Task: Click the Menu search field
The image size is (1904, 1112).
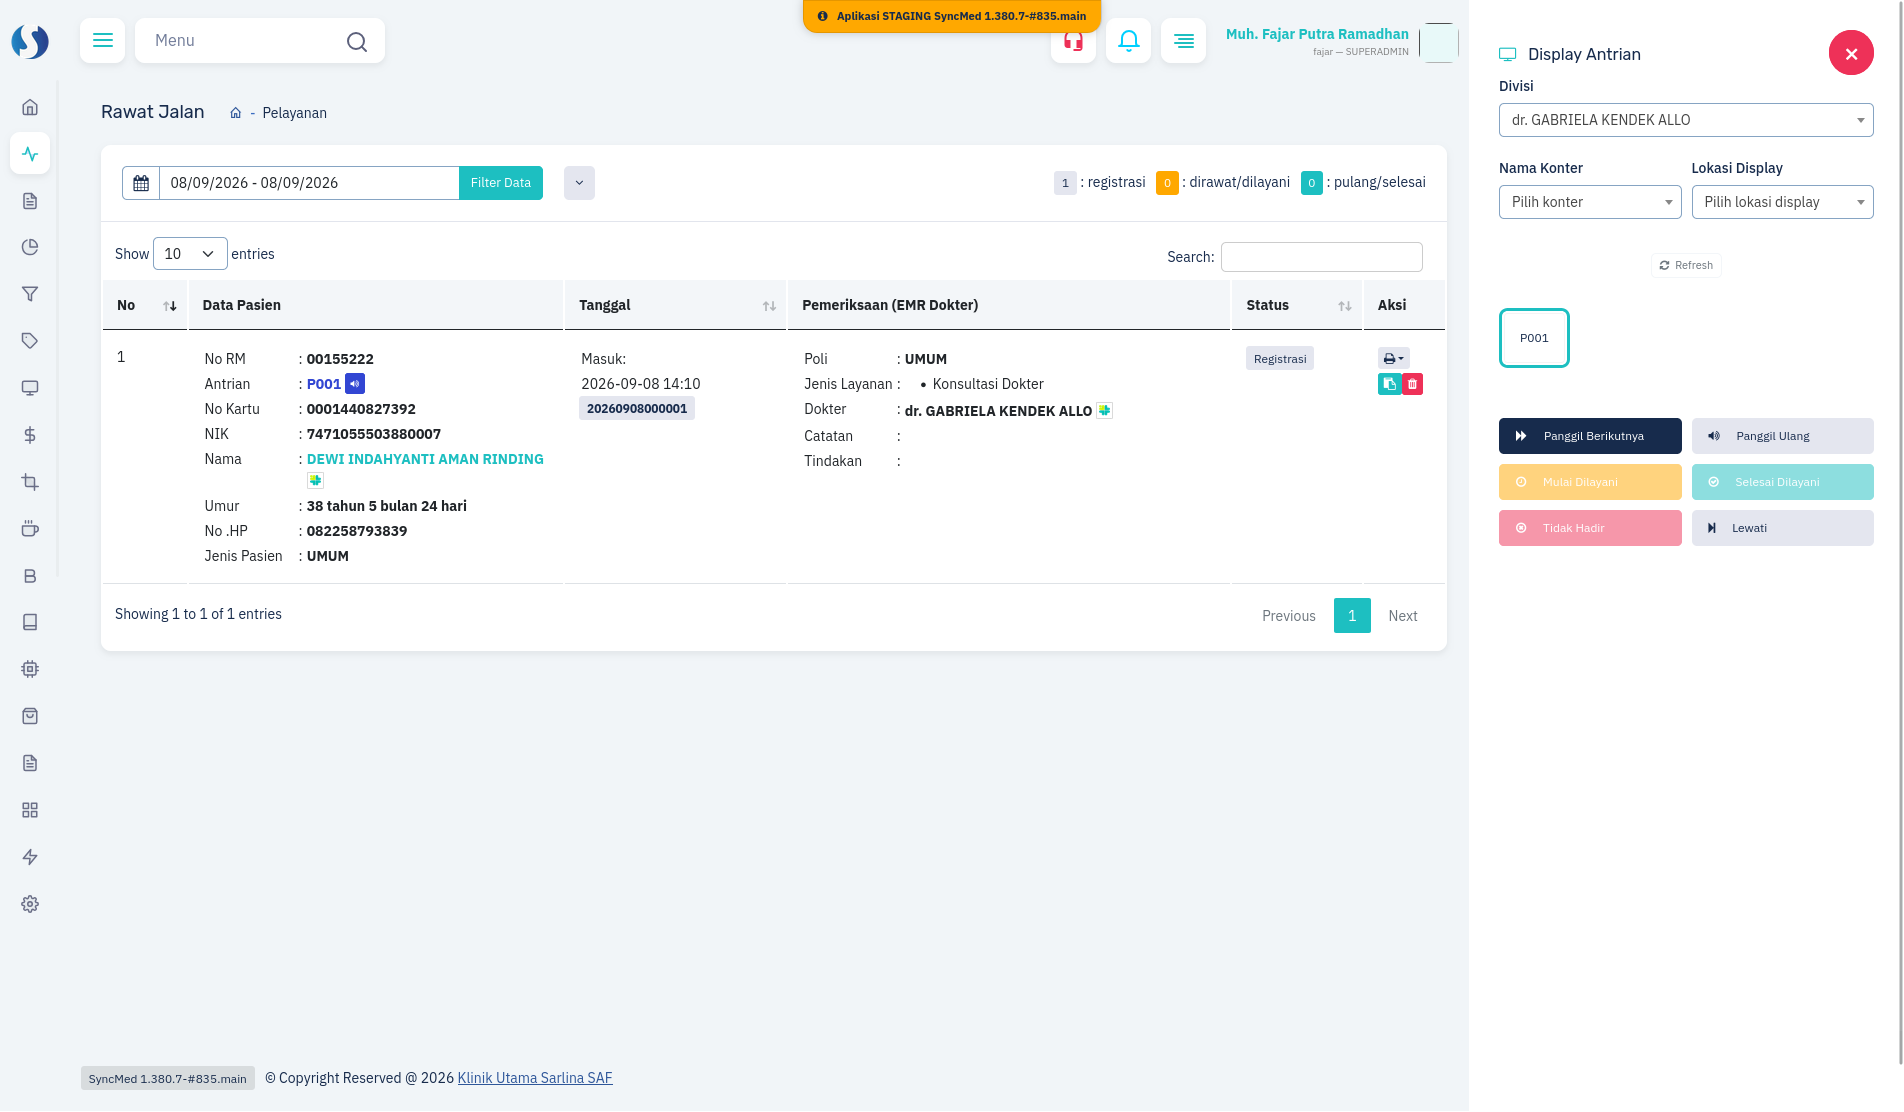Action: coord(260,41)
